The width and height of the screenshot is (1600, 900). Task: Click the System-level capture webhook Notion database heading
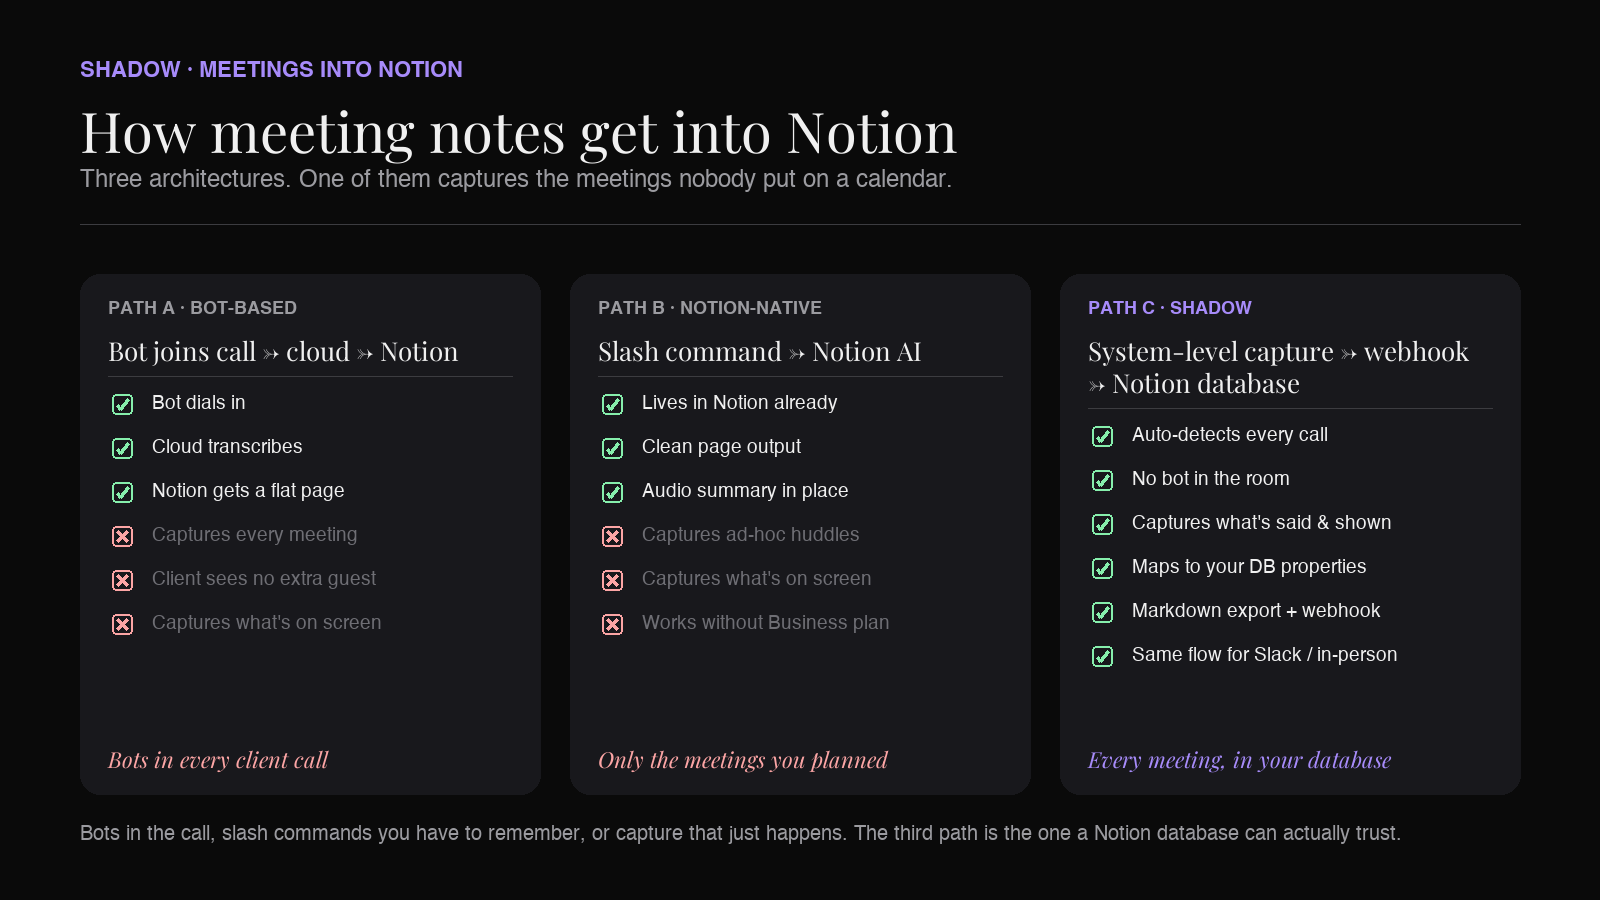click(1278, 368)
